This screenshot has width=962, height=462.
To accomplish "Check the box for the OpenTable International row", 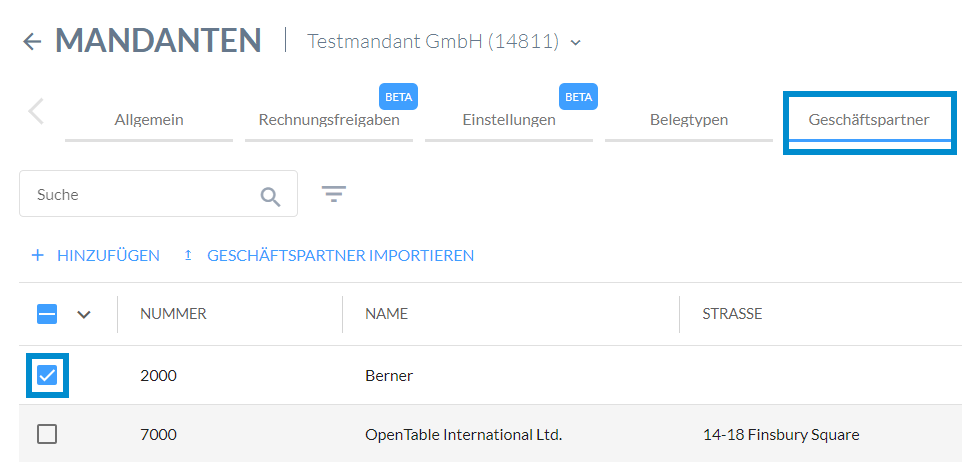I will coord(47,434).
